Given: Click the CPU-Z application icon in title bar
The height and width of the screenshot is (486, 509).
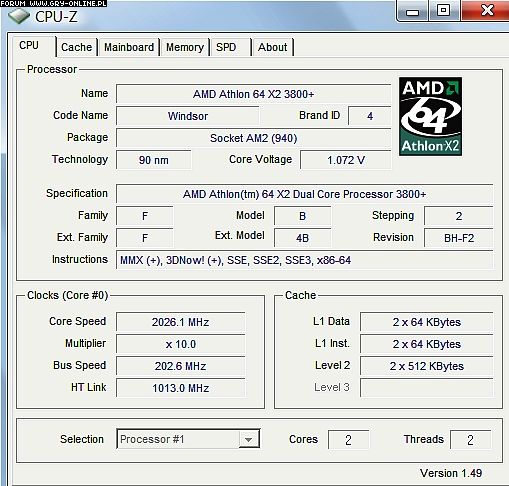Looking at the screenshot, I should (x=19, y=16).
